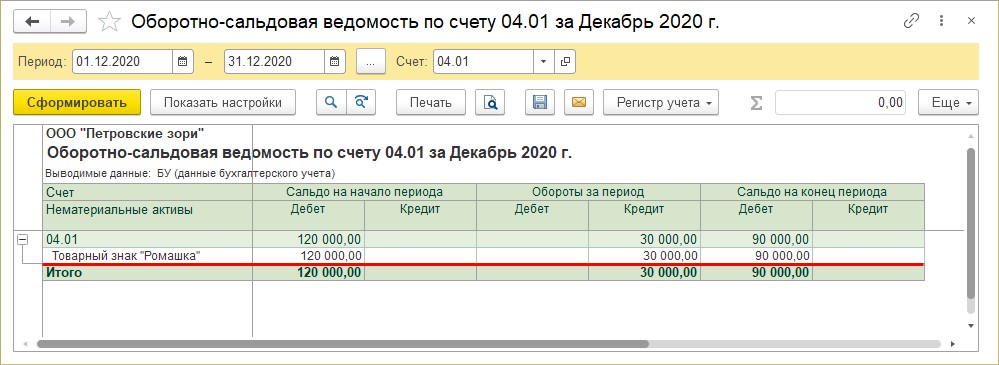Focus the end date field 31.12.2020

275,62
